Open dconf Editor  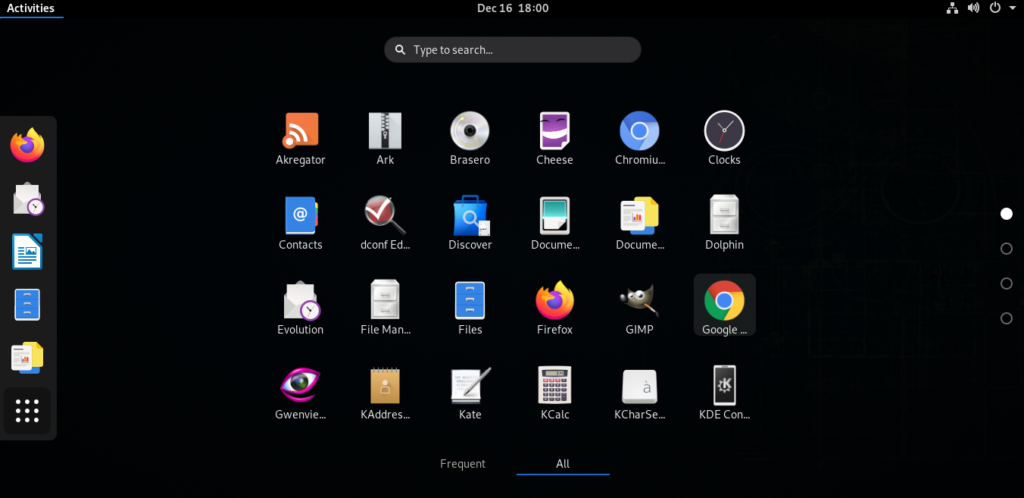pyautogui.click(x=385, y=224)
